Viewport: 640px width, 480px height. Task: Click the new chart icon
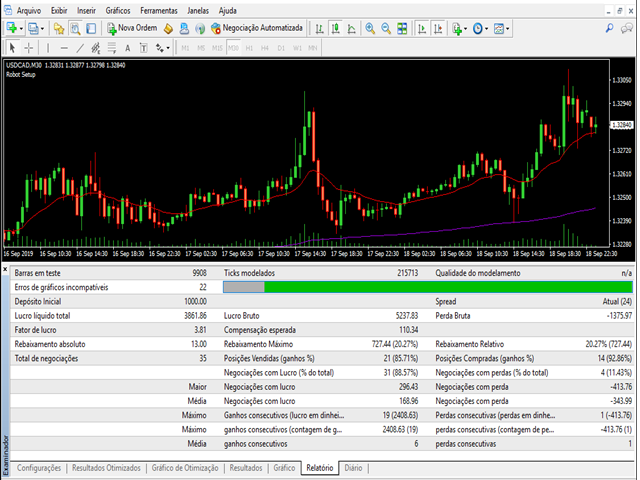coord(12,28)
